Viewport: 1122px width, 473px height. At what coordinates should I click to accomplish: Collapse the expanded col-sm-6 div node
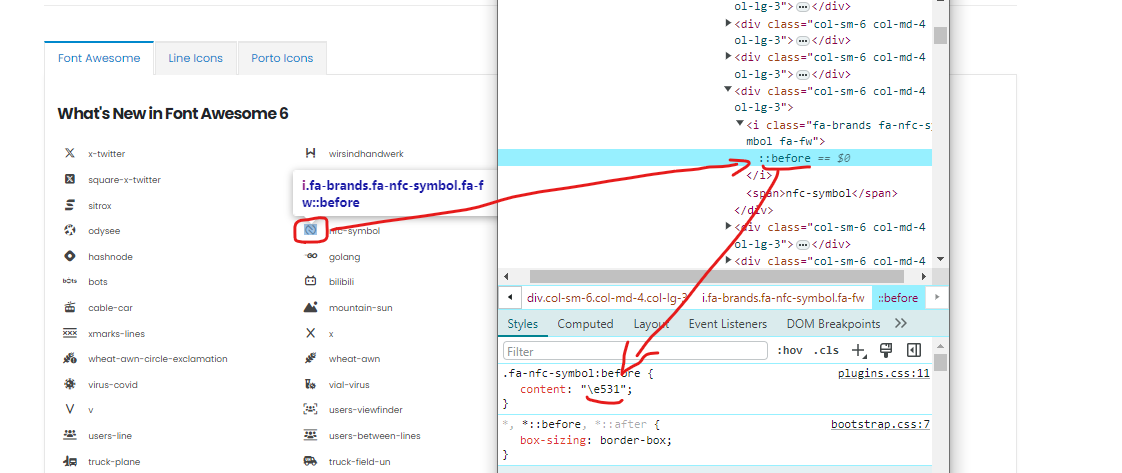pos(728,90)
